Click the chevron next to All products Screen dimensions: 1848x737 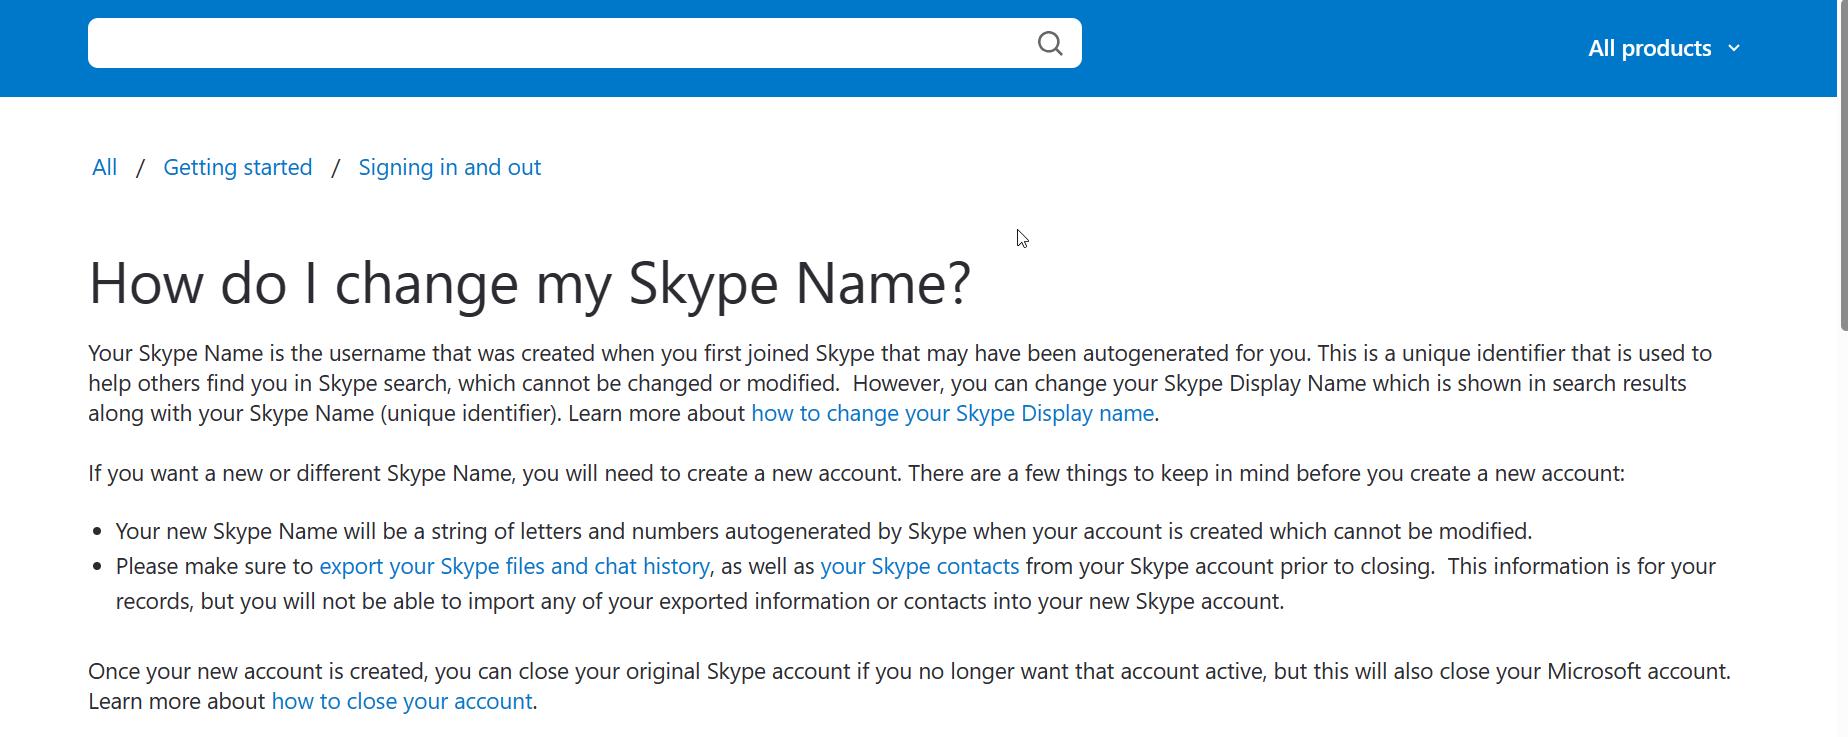pyautogui.click(x=1734, y=48)
